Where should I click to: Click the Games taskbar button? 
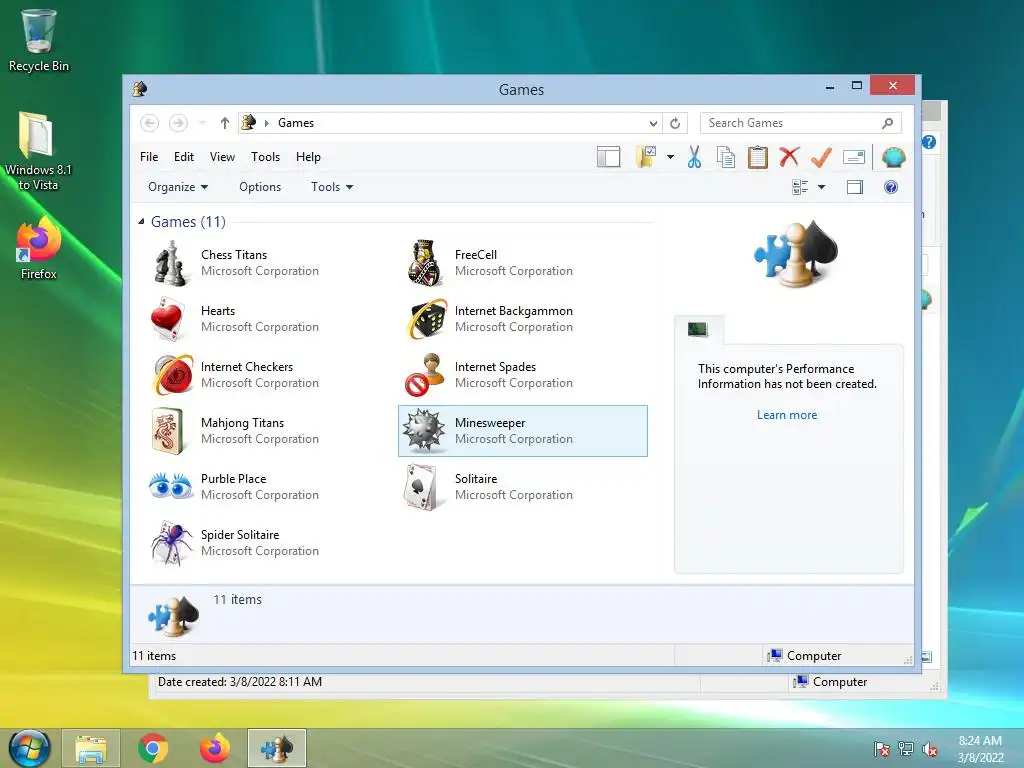(277, 748)
